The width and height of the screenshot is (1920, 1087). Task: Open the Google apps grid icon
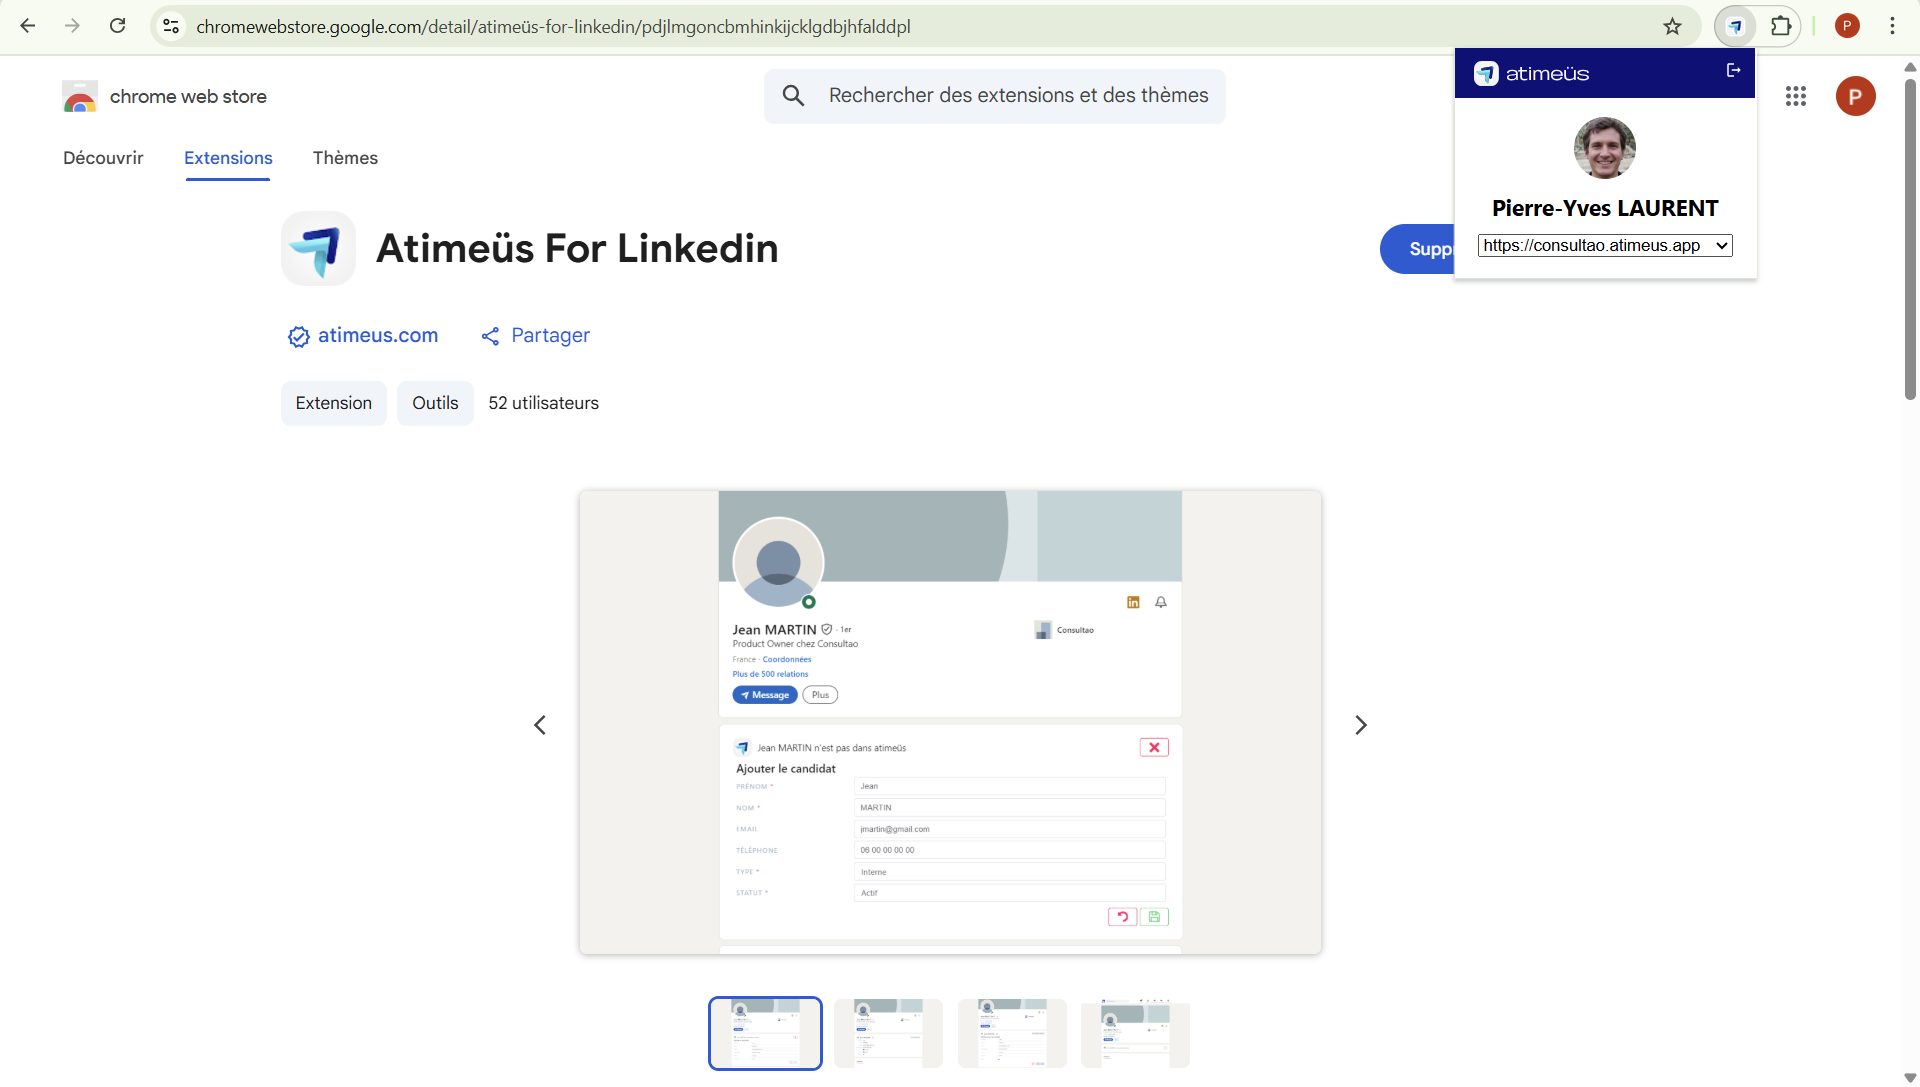coord(1795,96)
